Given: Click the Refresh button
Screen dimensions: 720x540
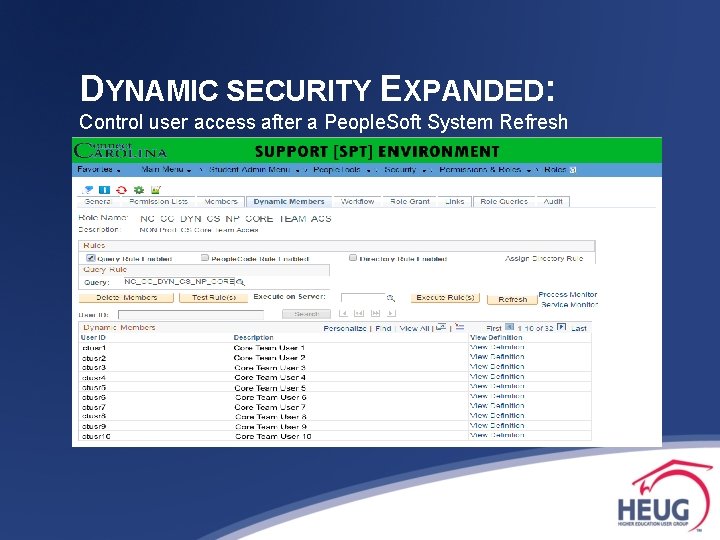Looking at the screenshot, I should coord(512,299).
